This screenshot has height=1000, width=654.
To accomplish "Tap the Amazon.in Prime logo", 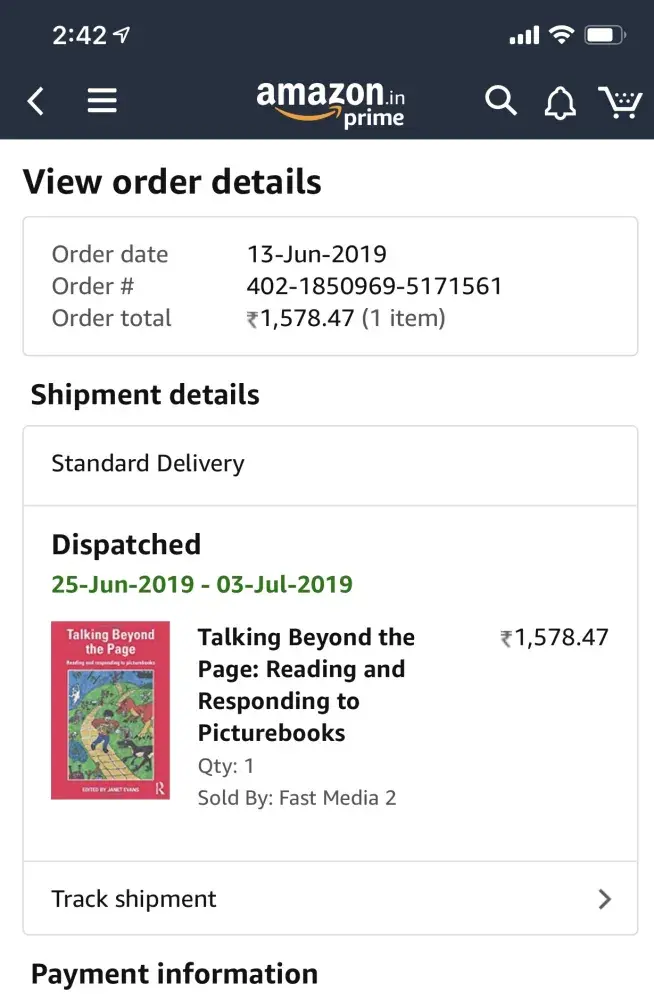I will click(330, 103).
